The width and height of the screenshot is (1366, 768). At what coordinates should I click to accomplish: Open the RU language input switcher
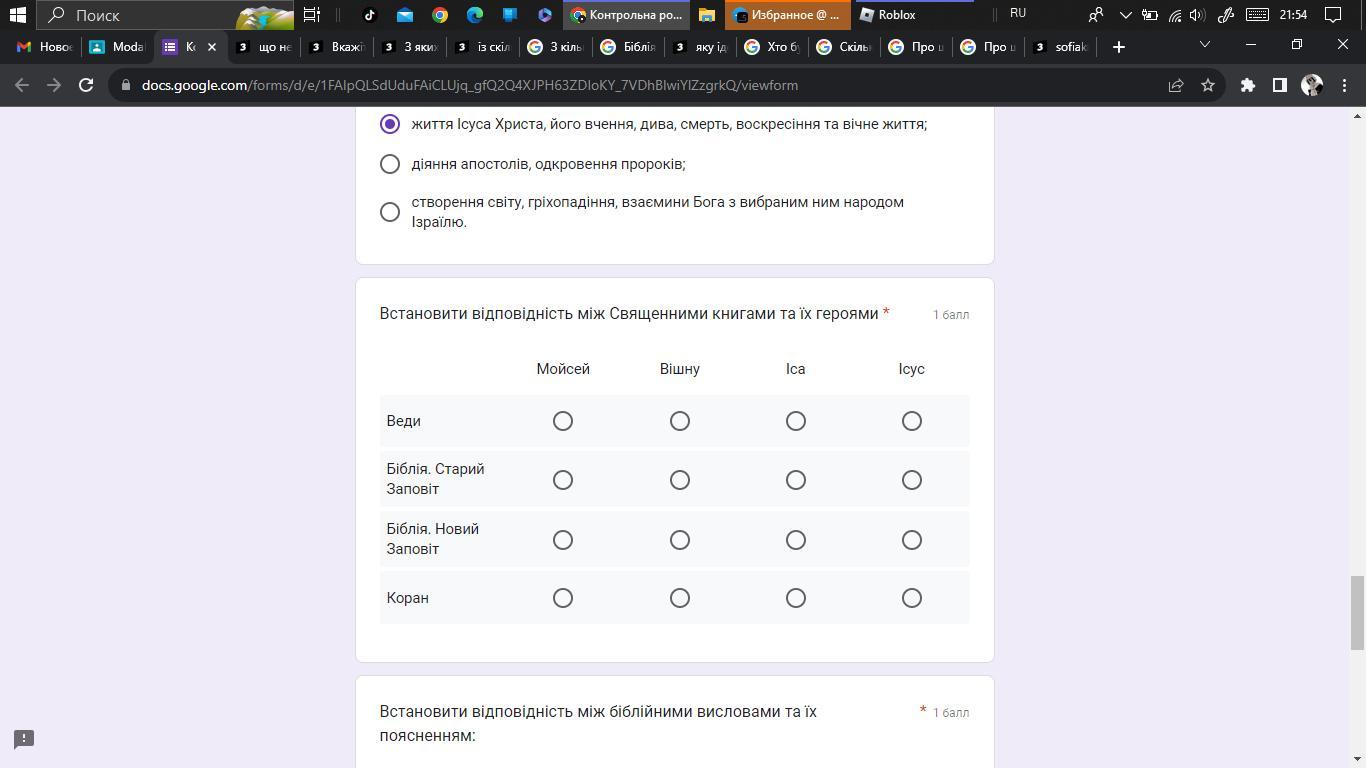1018,14
